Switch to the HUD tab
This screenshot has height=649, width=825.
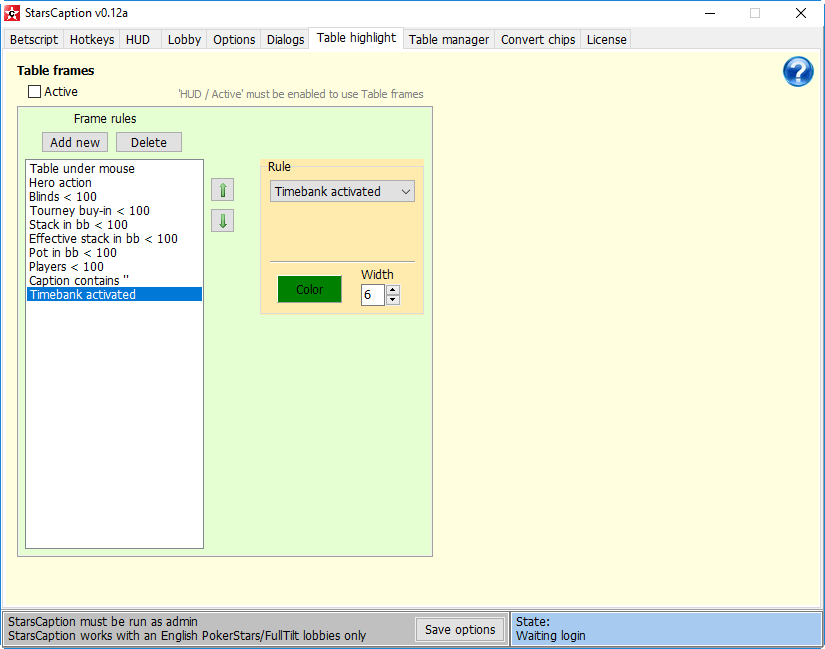(138, 39)
